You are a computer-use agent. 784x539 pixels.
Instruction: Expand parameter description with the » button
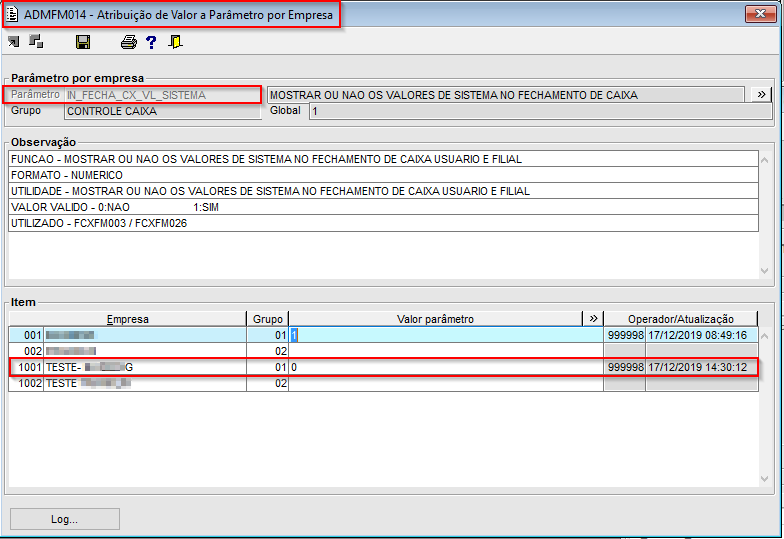coord(761,94)
